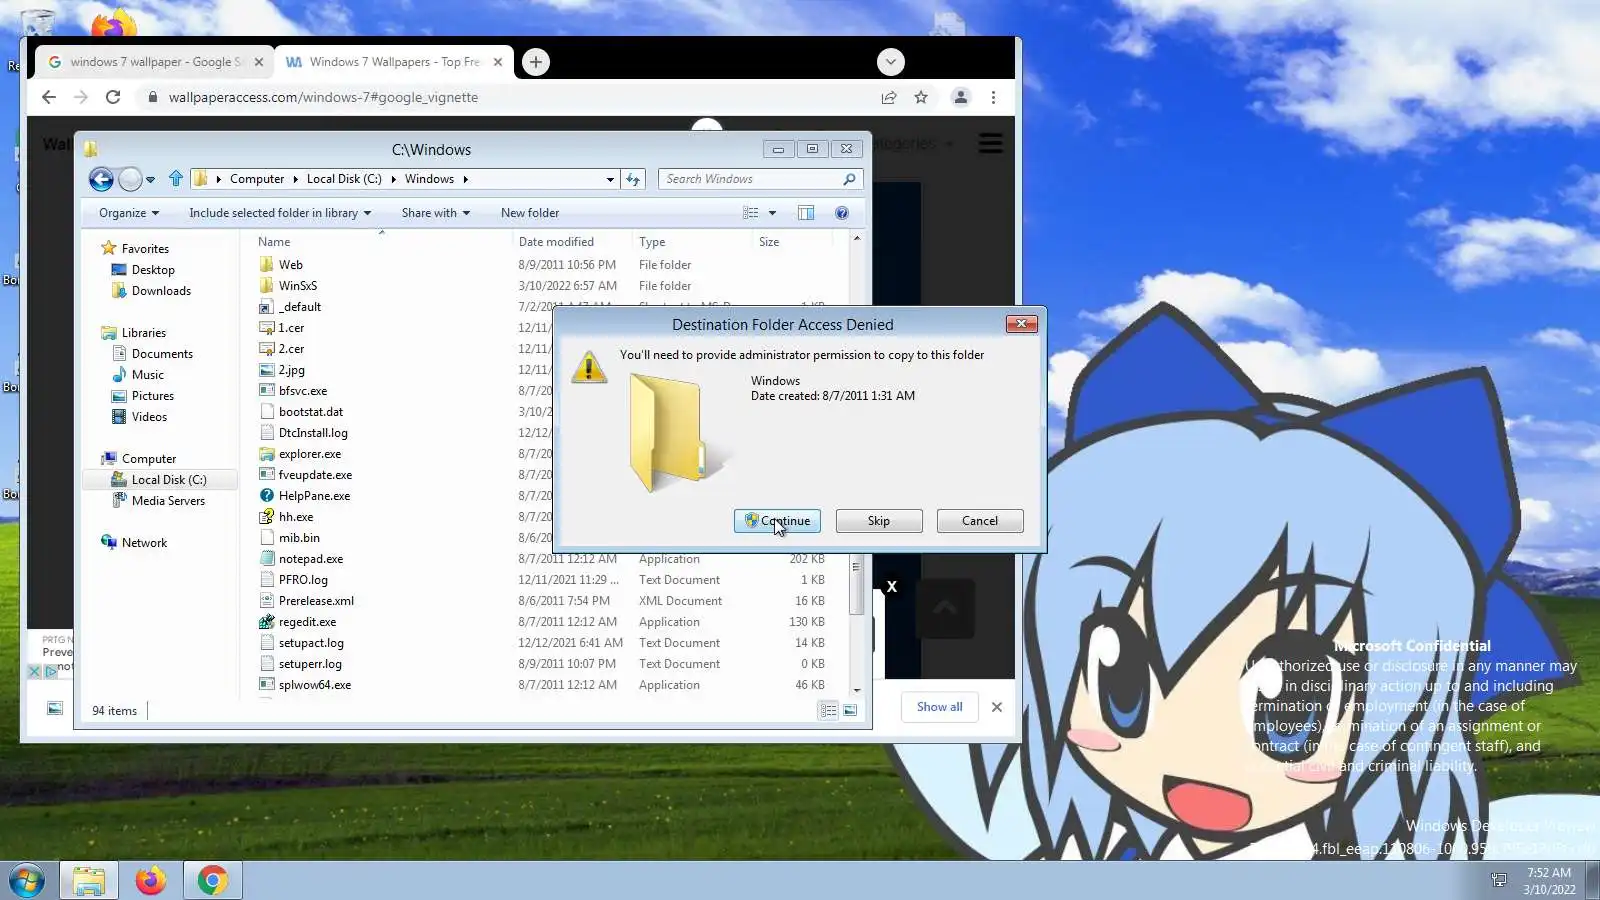Select the HelpPane.exe help icon
Screen dimensions: 1600x900
click(266, 496)
